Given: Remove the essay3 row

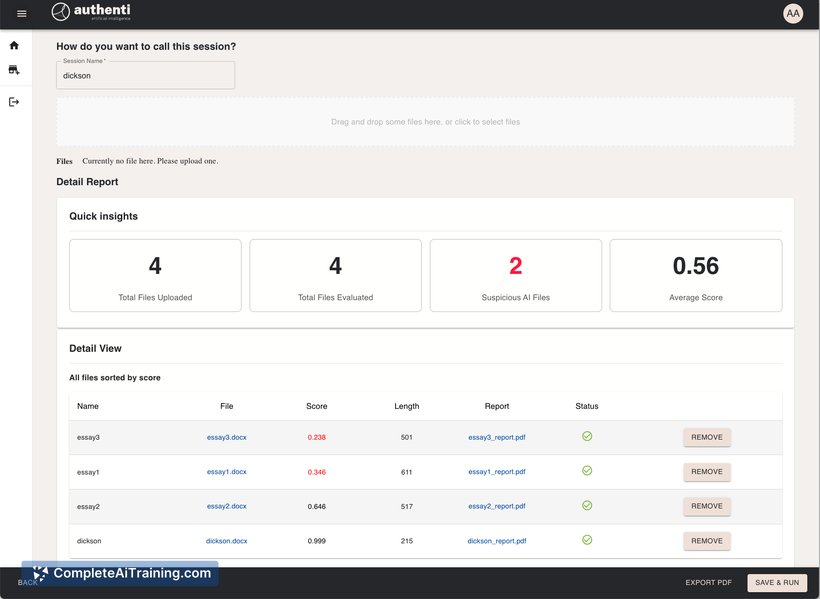Looking at the screenshot, I should (707, 437).
